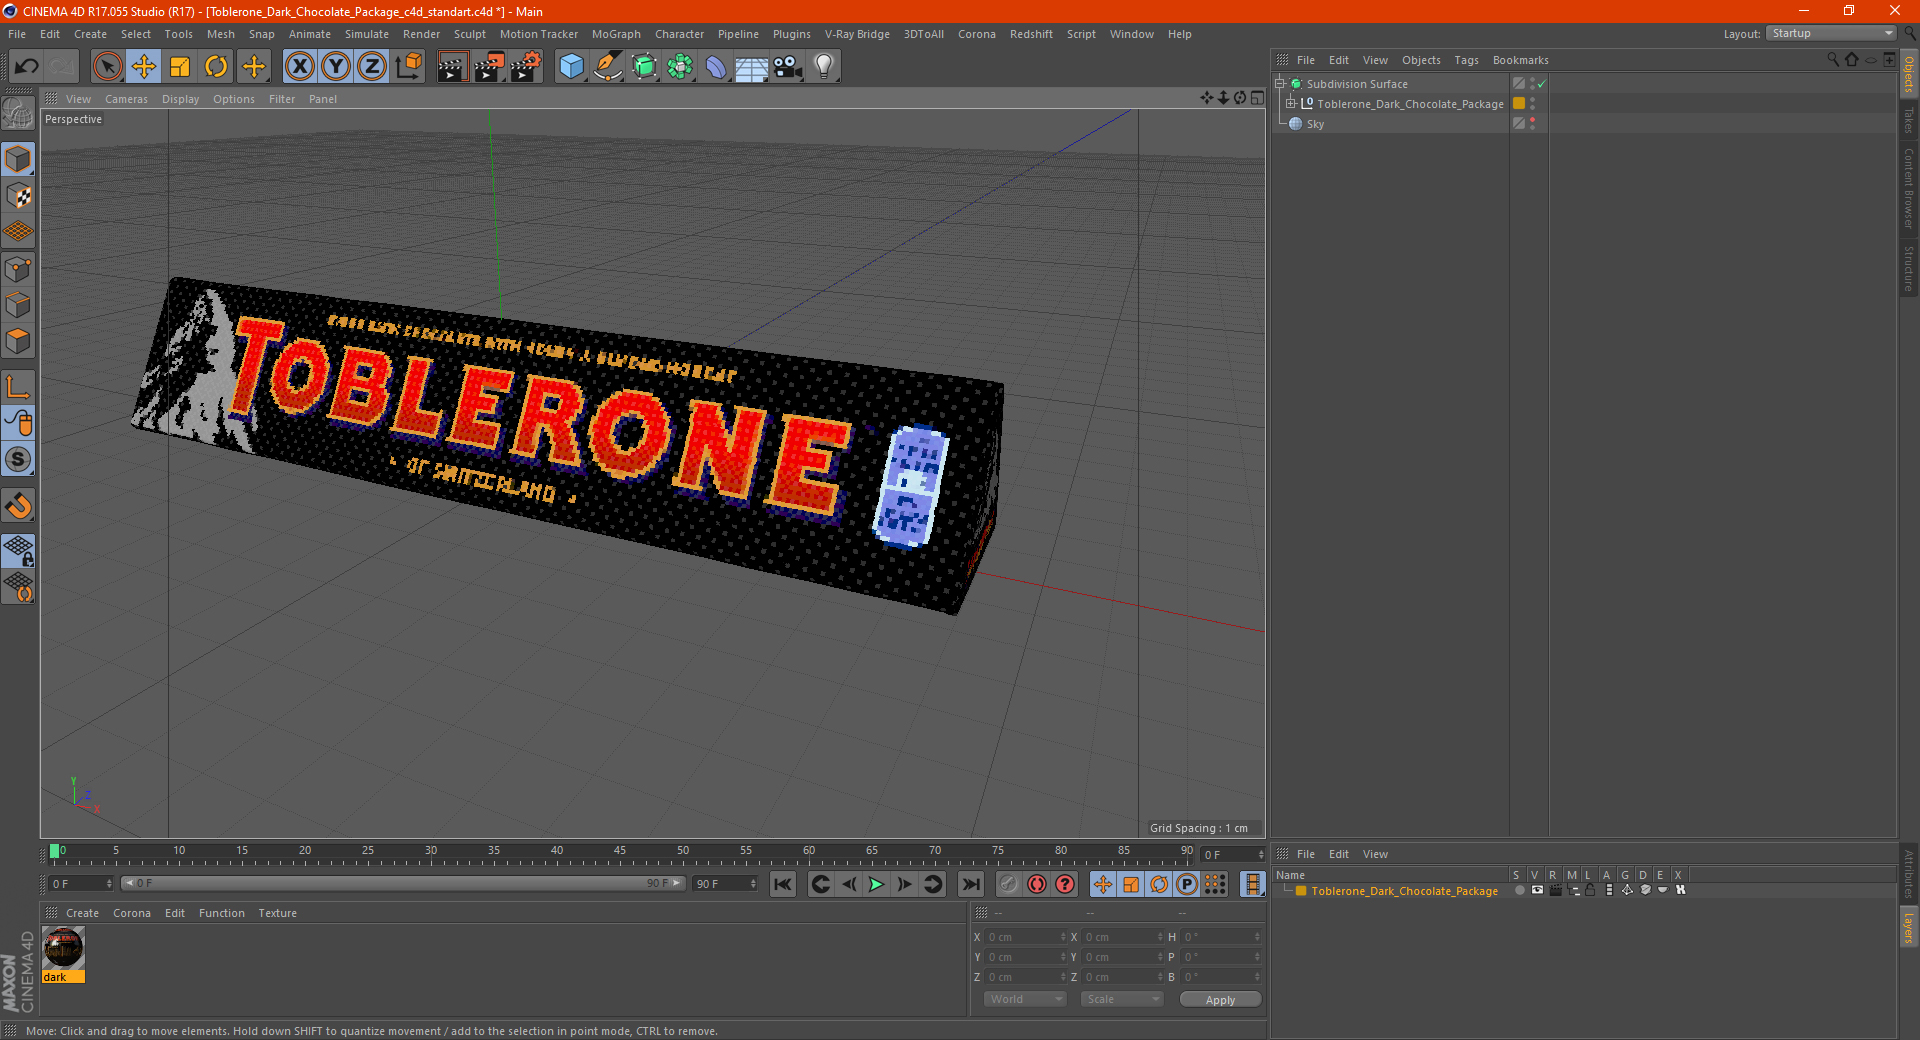This screenshot has height=1040, width=1920.
Task: Open the Scale dropdown in coordinates
Action: click(x=1121, y=999)
